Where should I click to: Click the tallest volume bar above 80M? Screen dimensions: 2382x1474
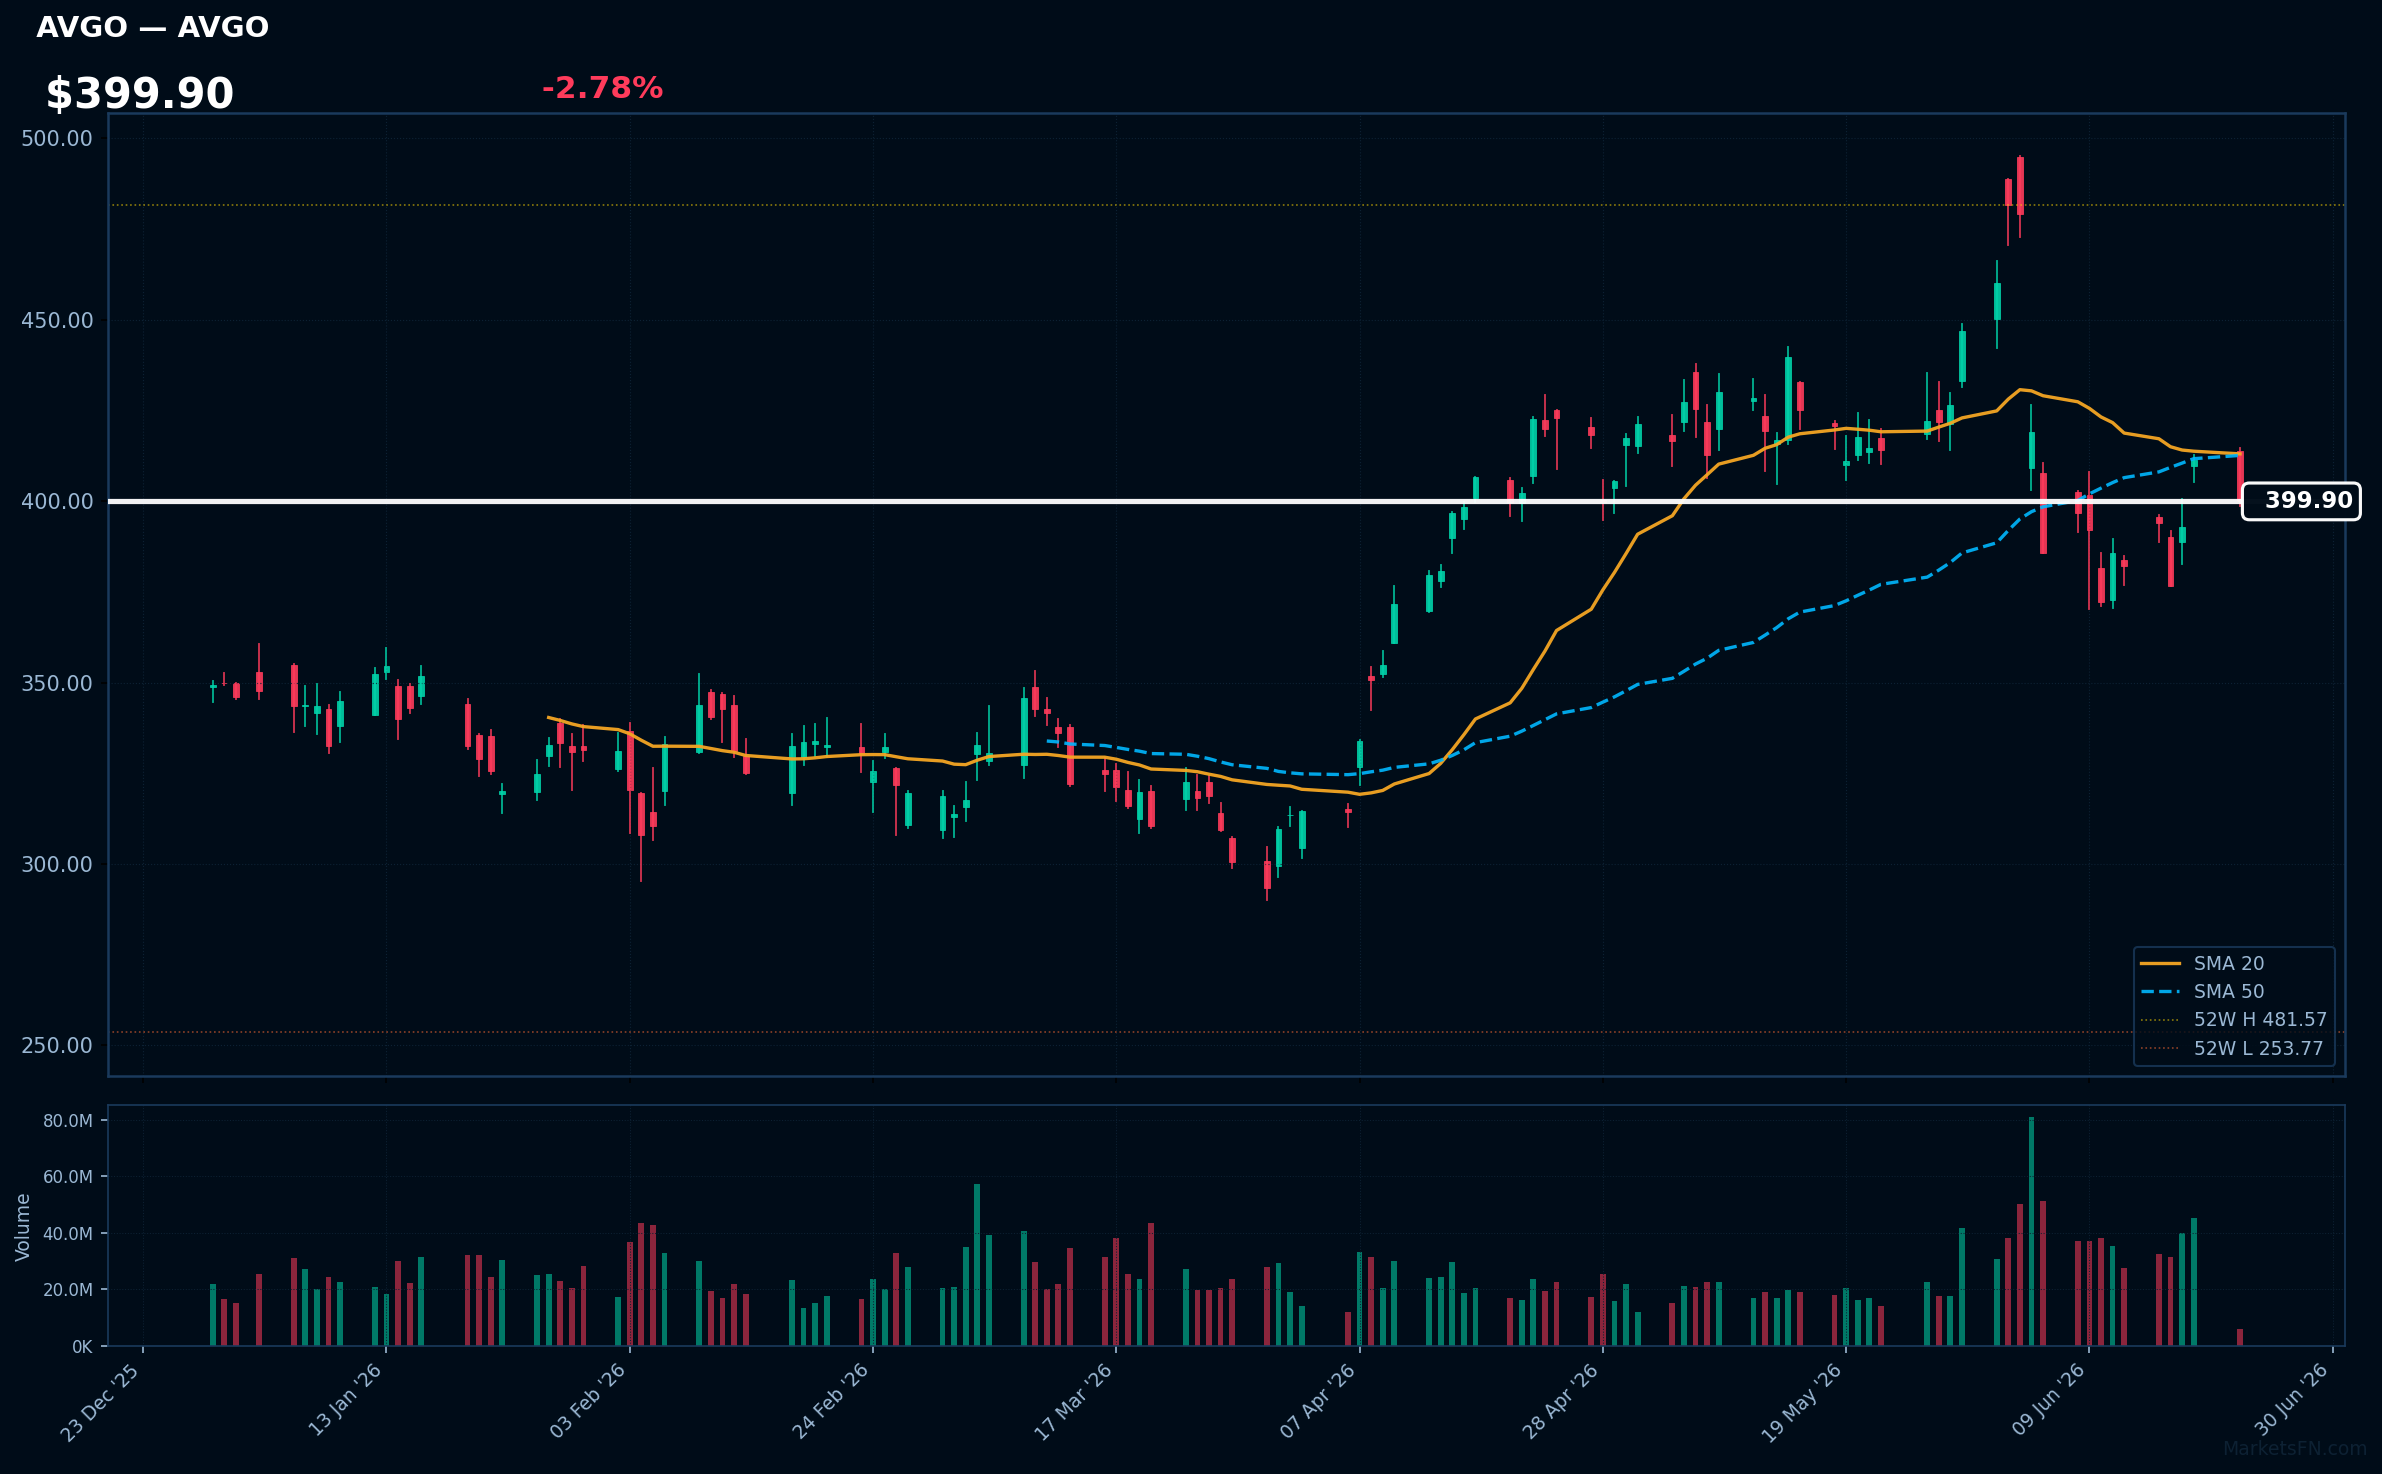pos(2031,1231)
